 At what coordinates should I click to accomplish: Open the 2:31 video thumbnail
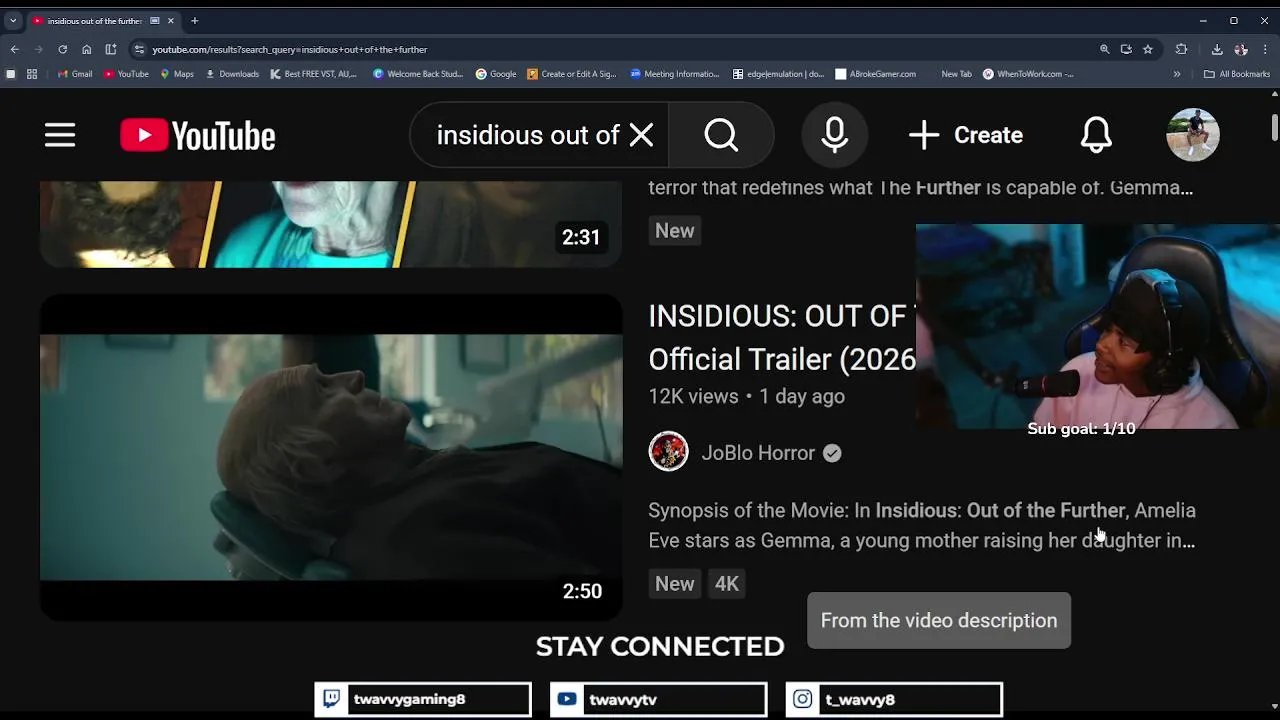coord(331,224)
